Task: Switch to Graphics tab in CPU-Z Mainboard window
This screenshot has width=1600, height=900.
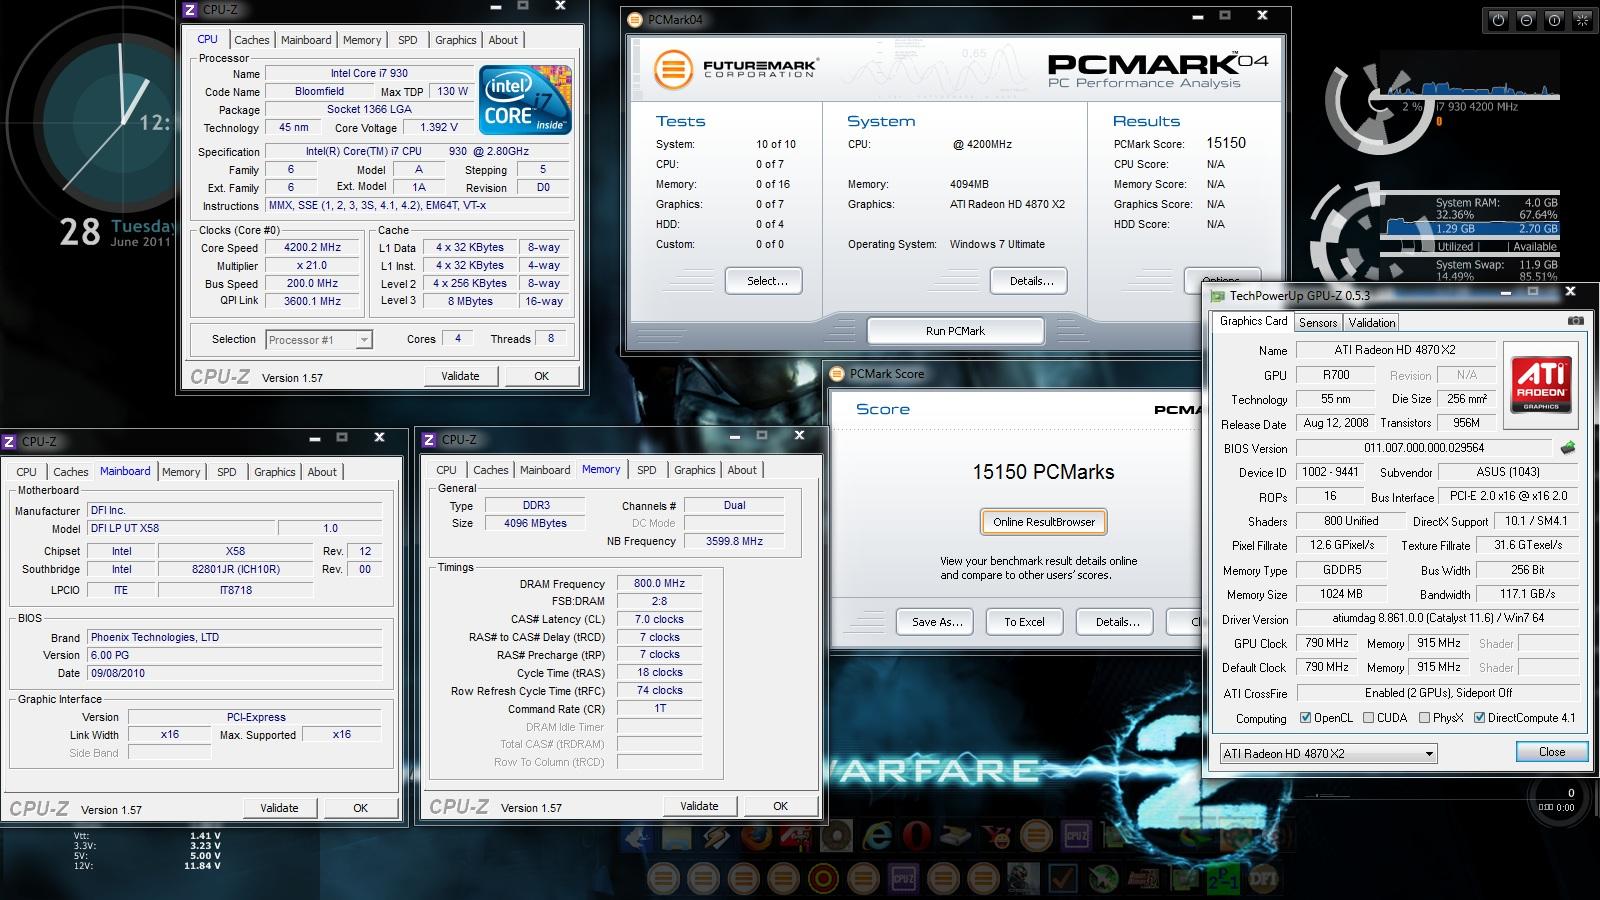Action: point(275,472)
